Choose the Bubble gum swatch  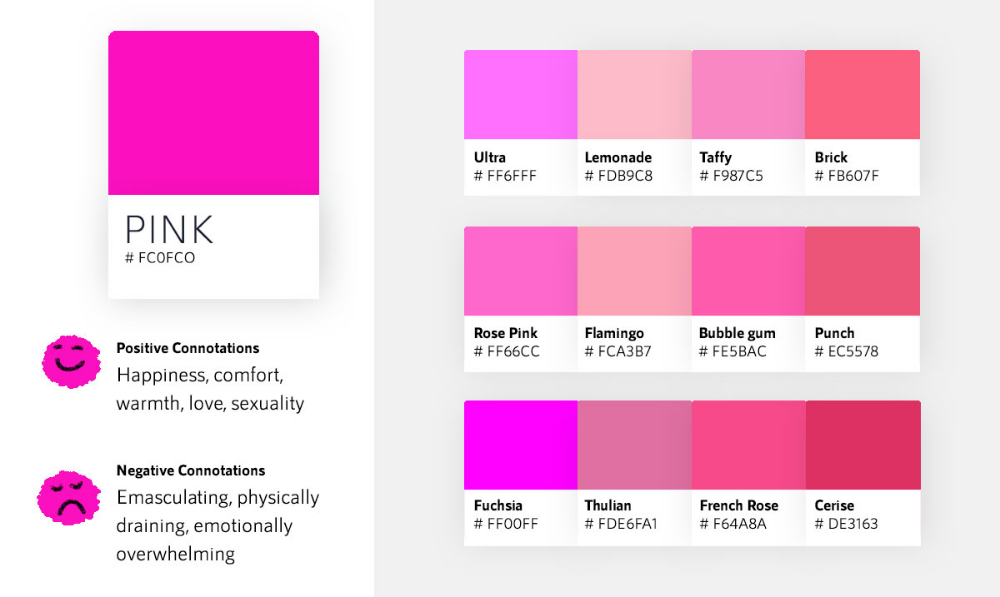click(748, 271)
